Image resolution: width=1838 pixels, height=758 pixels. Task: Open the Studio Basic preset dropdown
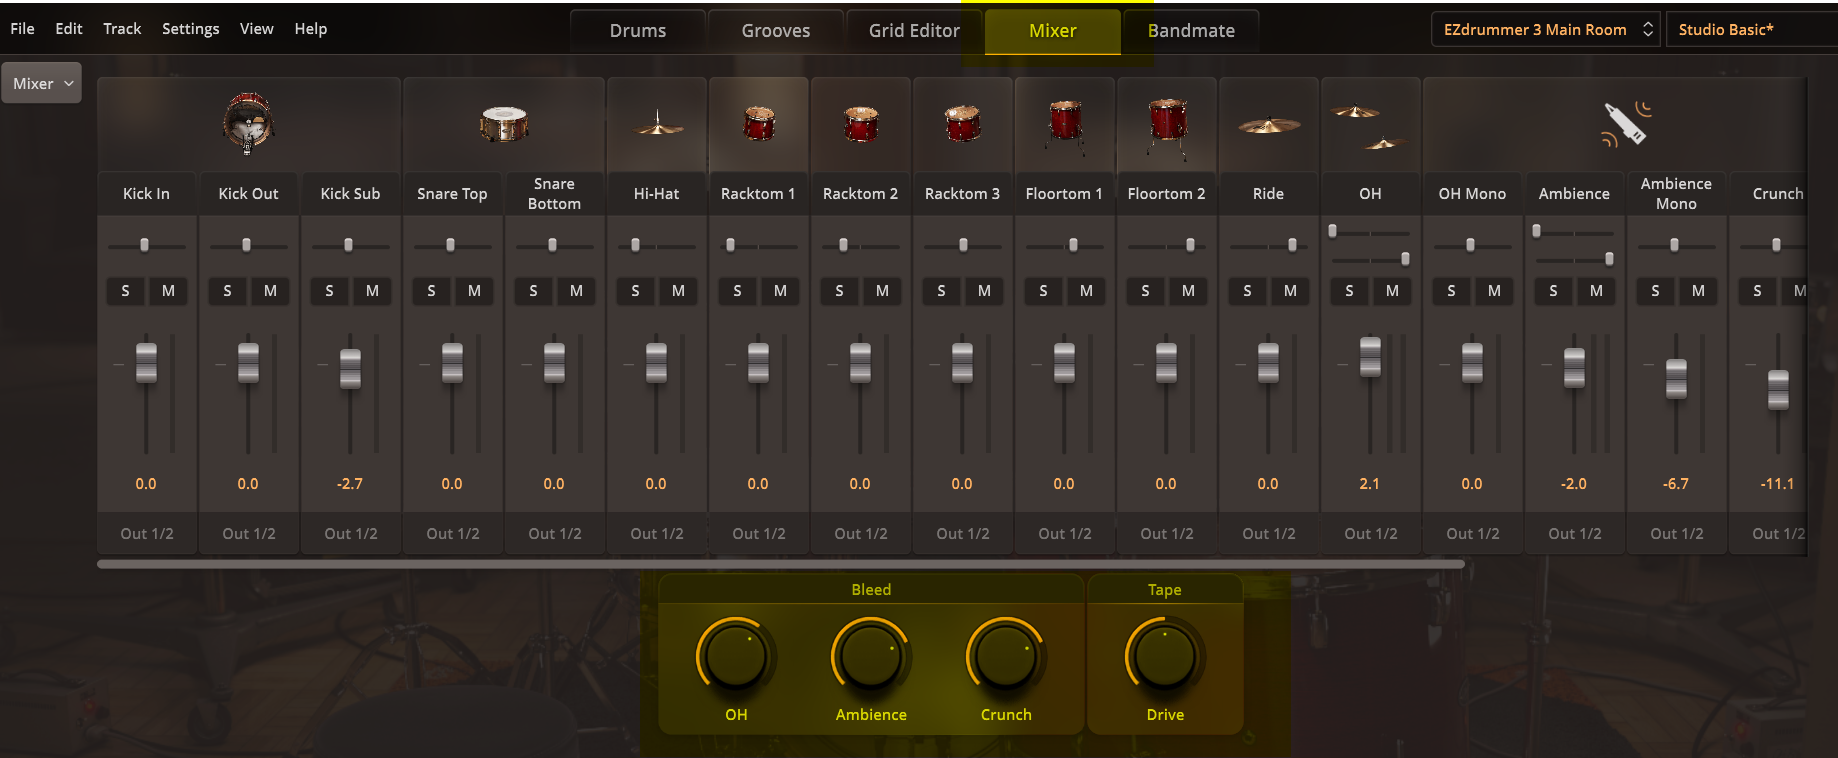(x=1752, y=30)
